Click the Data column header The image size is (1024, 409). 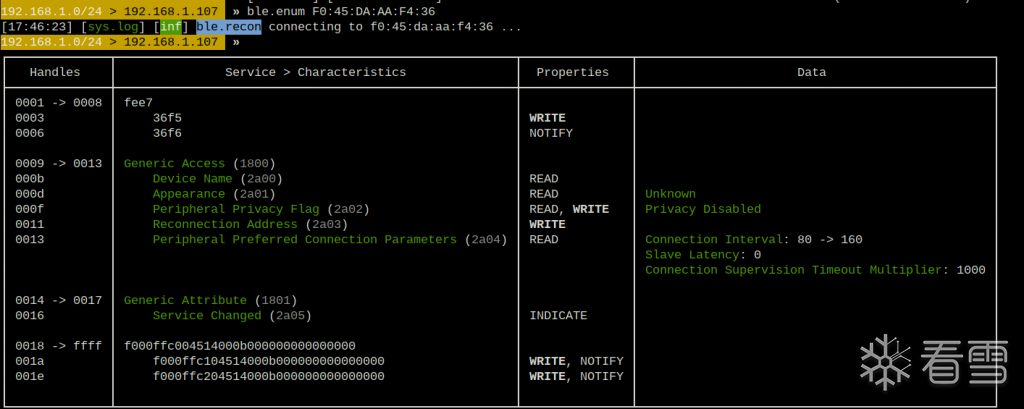[811, 72]
